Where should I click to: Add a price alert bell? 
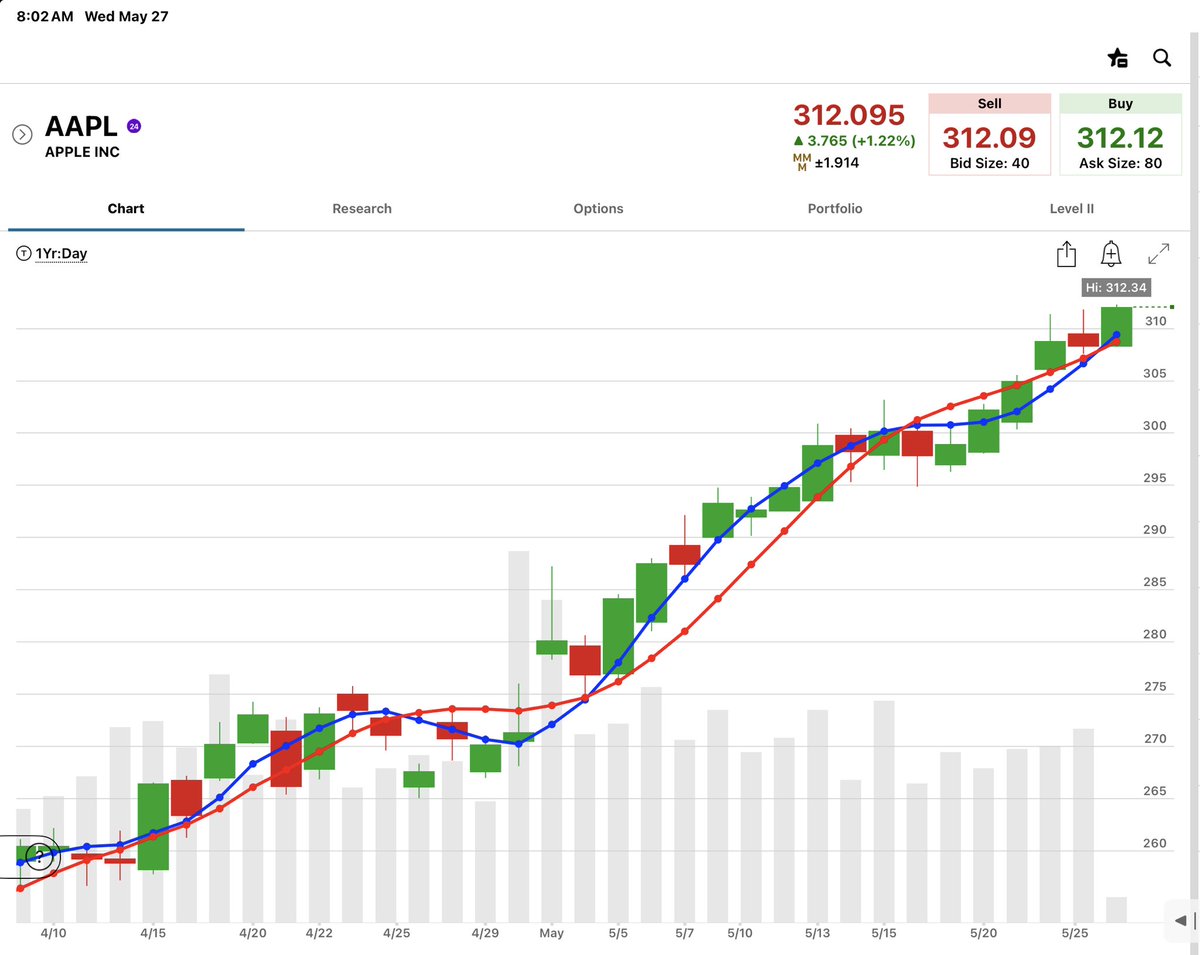1111,254
